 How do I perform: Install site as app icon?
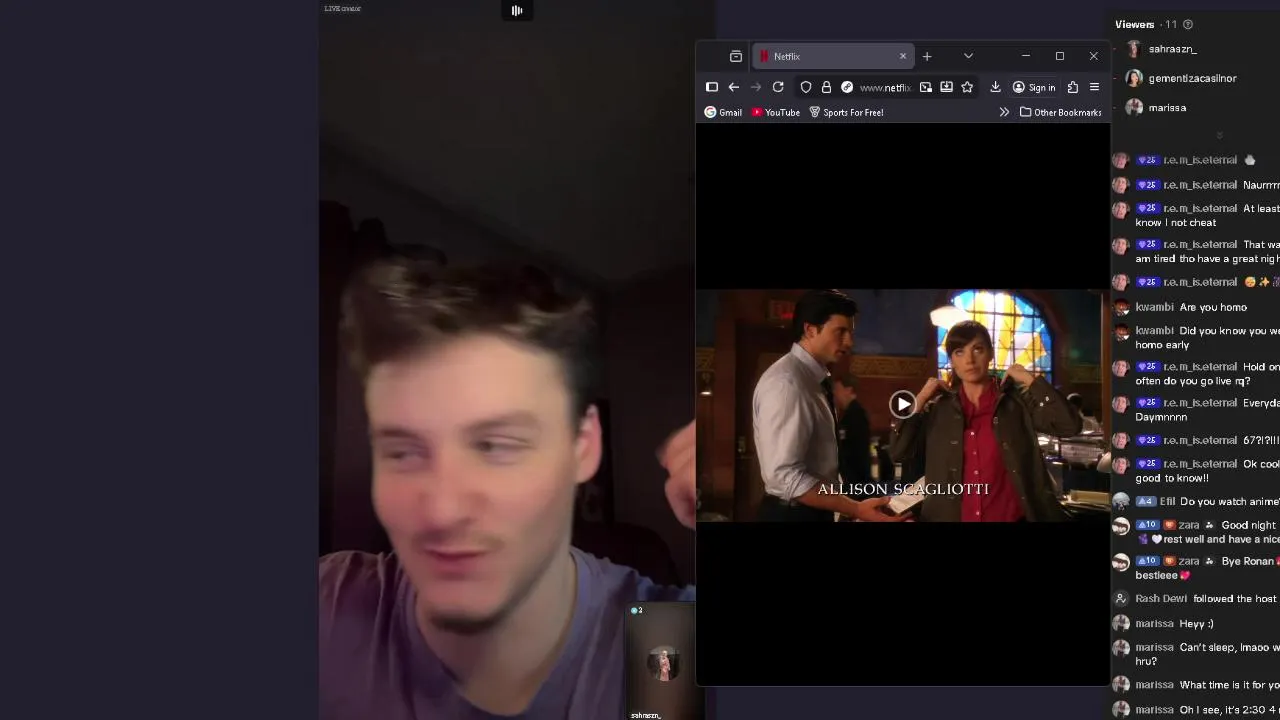pos(946,87)
